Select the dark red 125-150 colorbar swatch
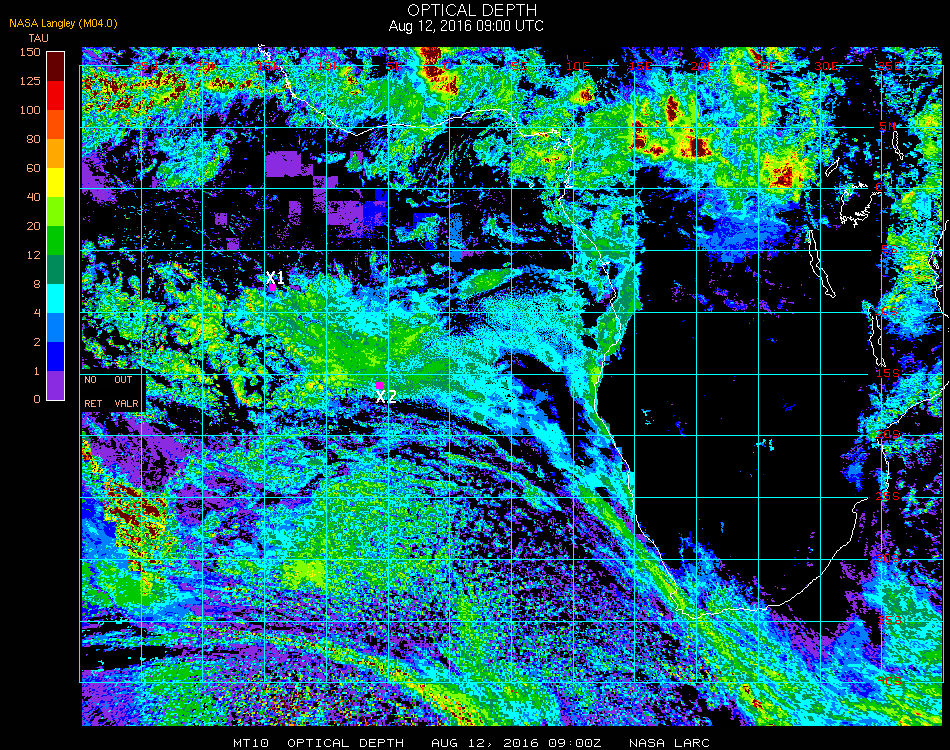The height and width of the screenshot is (750, 950). (56, 66)
